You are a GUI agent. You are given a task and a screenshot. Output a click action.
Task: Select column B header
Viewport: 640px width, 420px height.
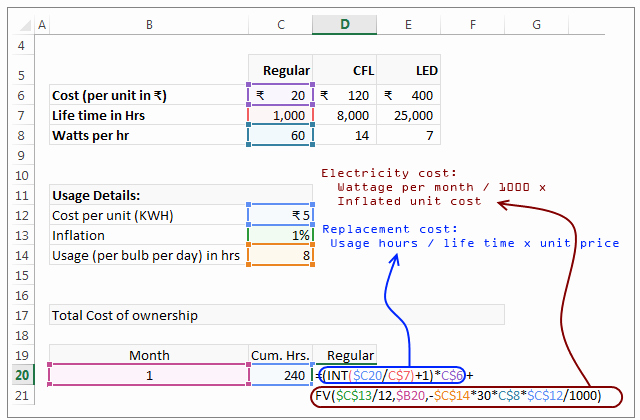(x=149, y=25)
